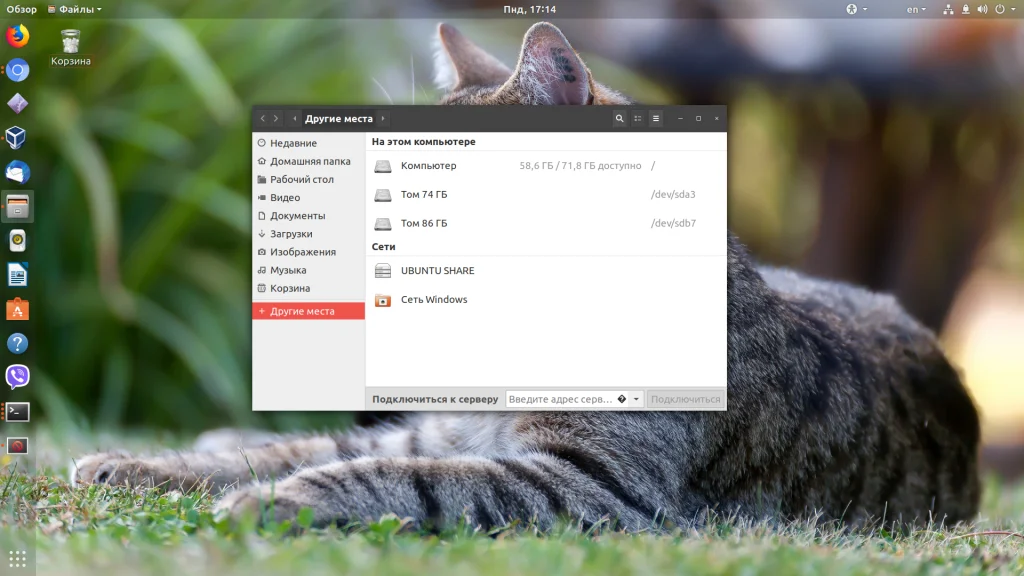This screenshot has width=1024, height=576.
Task: Open the Файлы application menu
Action: pos(74,9)
